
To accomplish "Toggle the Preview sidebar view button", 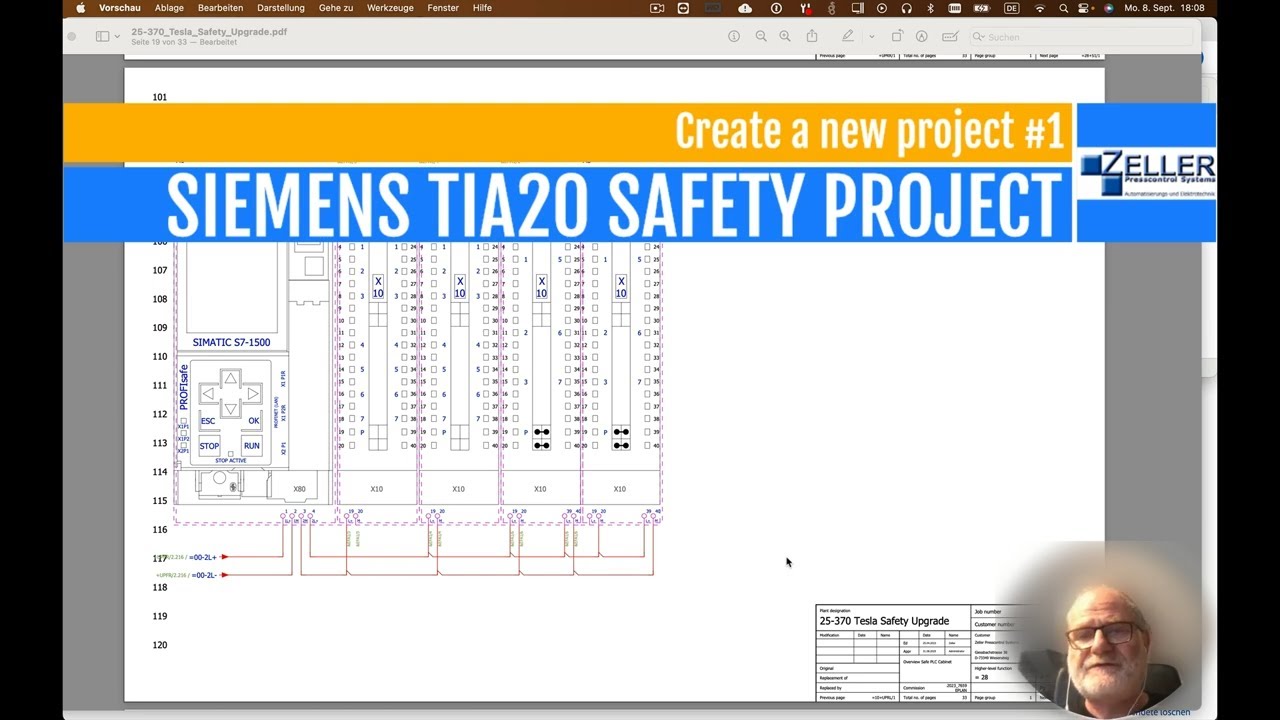I will 102,36.
